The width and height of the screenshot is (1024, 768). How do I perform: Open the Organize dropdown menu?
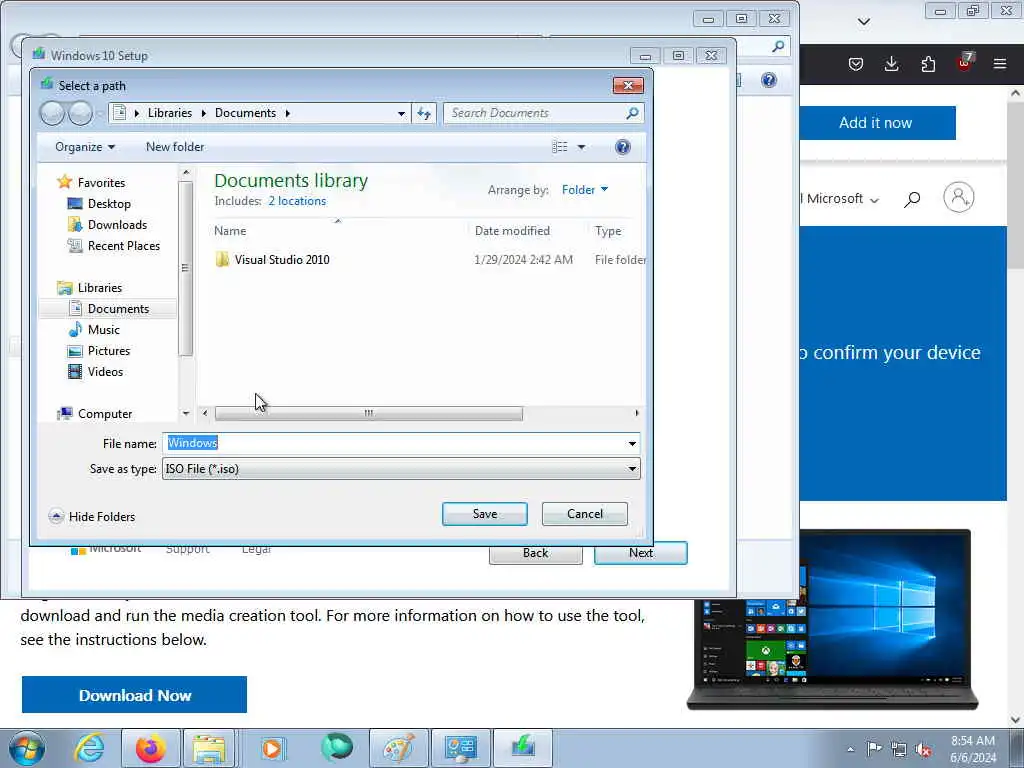pos(85,147)
